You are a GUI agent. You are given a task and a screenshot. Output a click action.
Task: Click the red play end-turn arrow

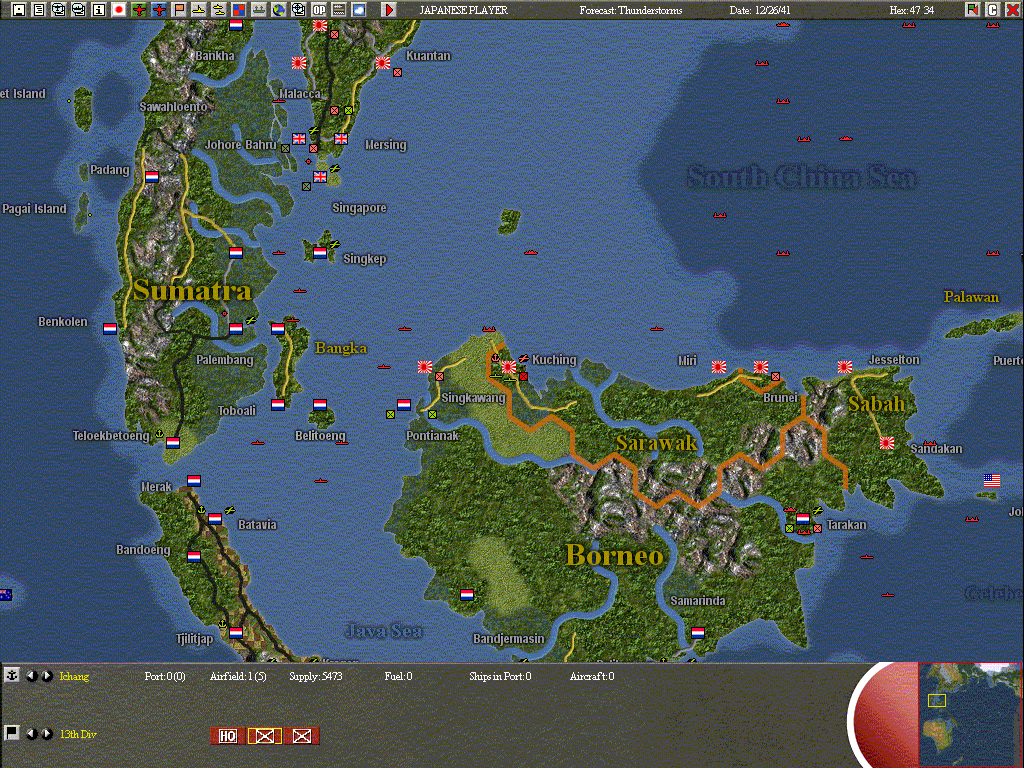click(389, 10)
